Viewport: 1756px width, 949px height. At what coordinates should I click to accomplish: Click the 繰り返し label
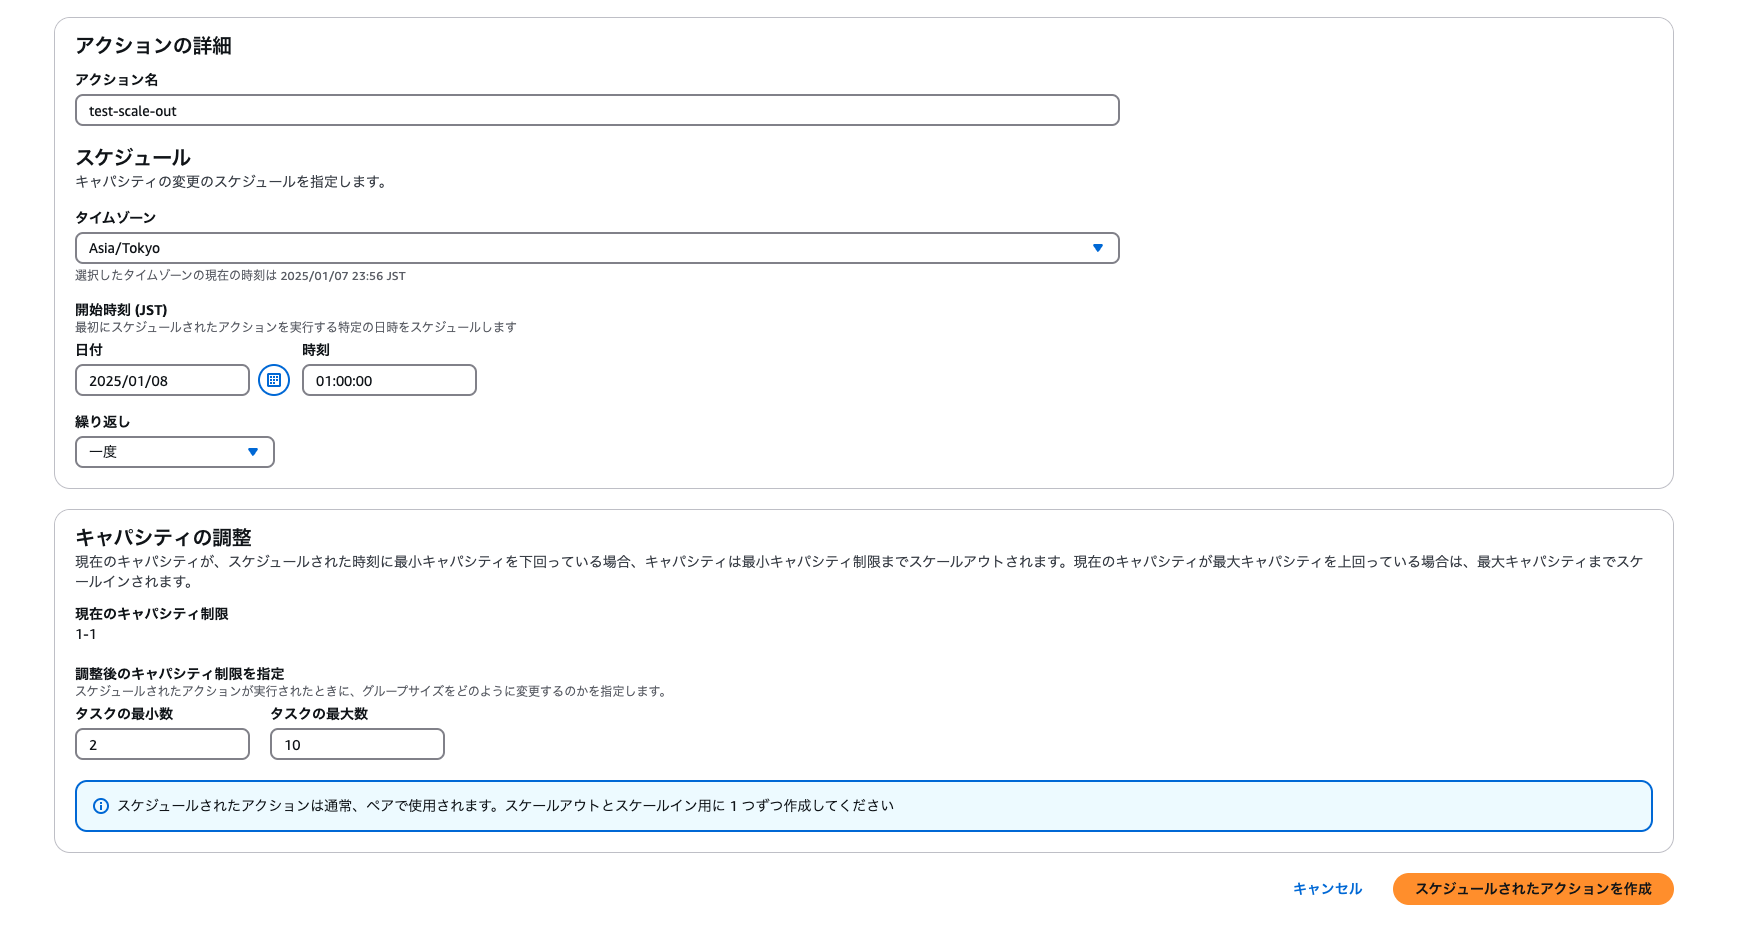[x=102, y=422]
